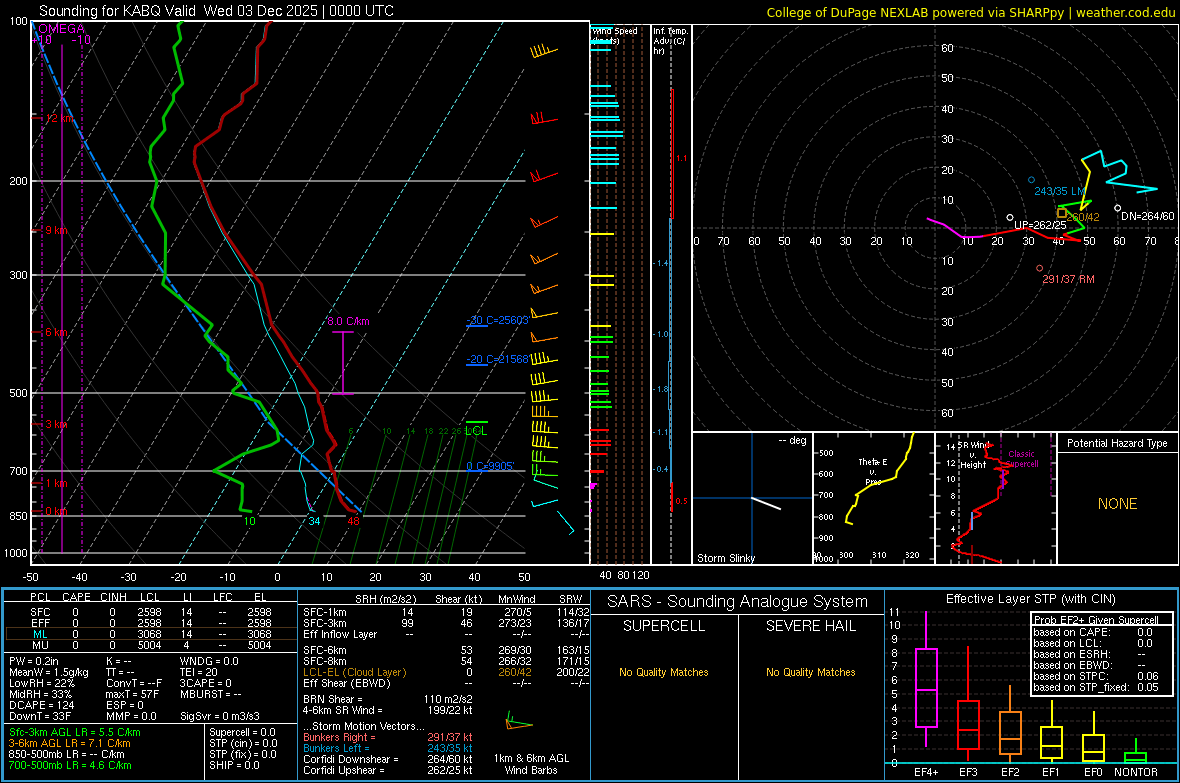The width and height of the screenshot is (1180, 783).
Task: Click the 291/37 RM hodograph label
Action: (x=1069, y=279)
